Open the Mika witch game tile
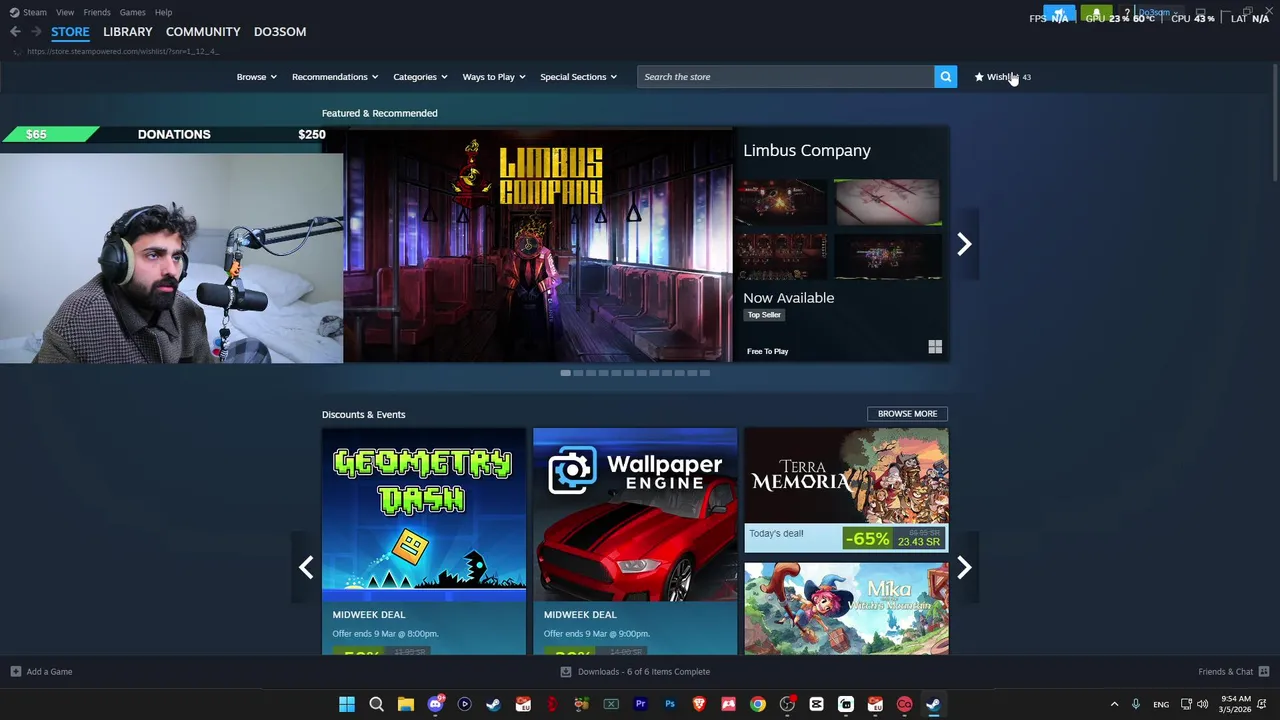This screenshot has width=1280, height=720. [x=846, y=608]
